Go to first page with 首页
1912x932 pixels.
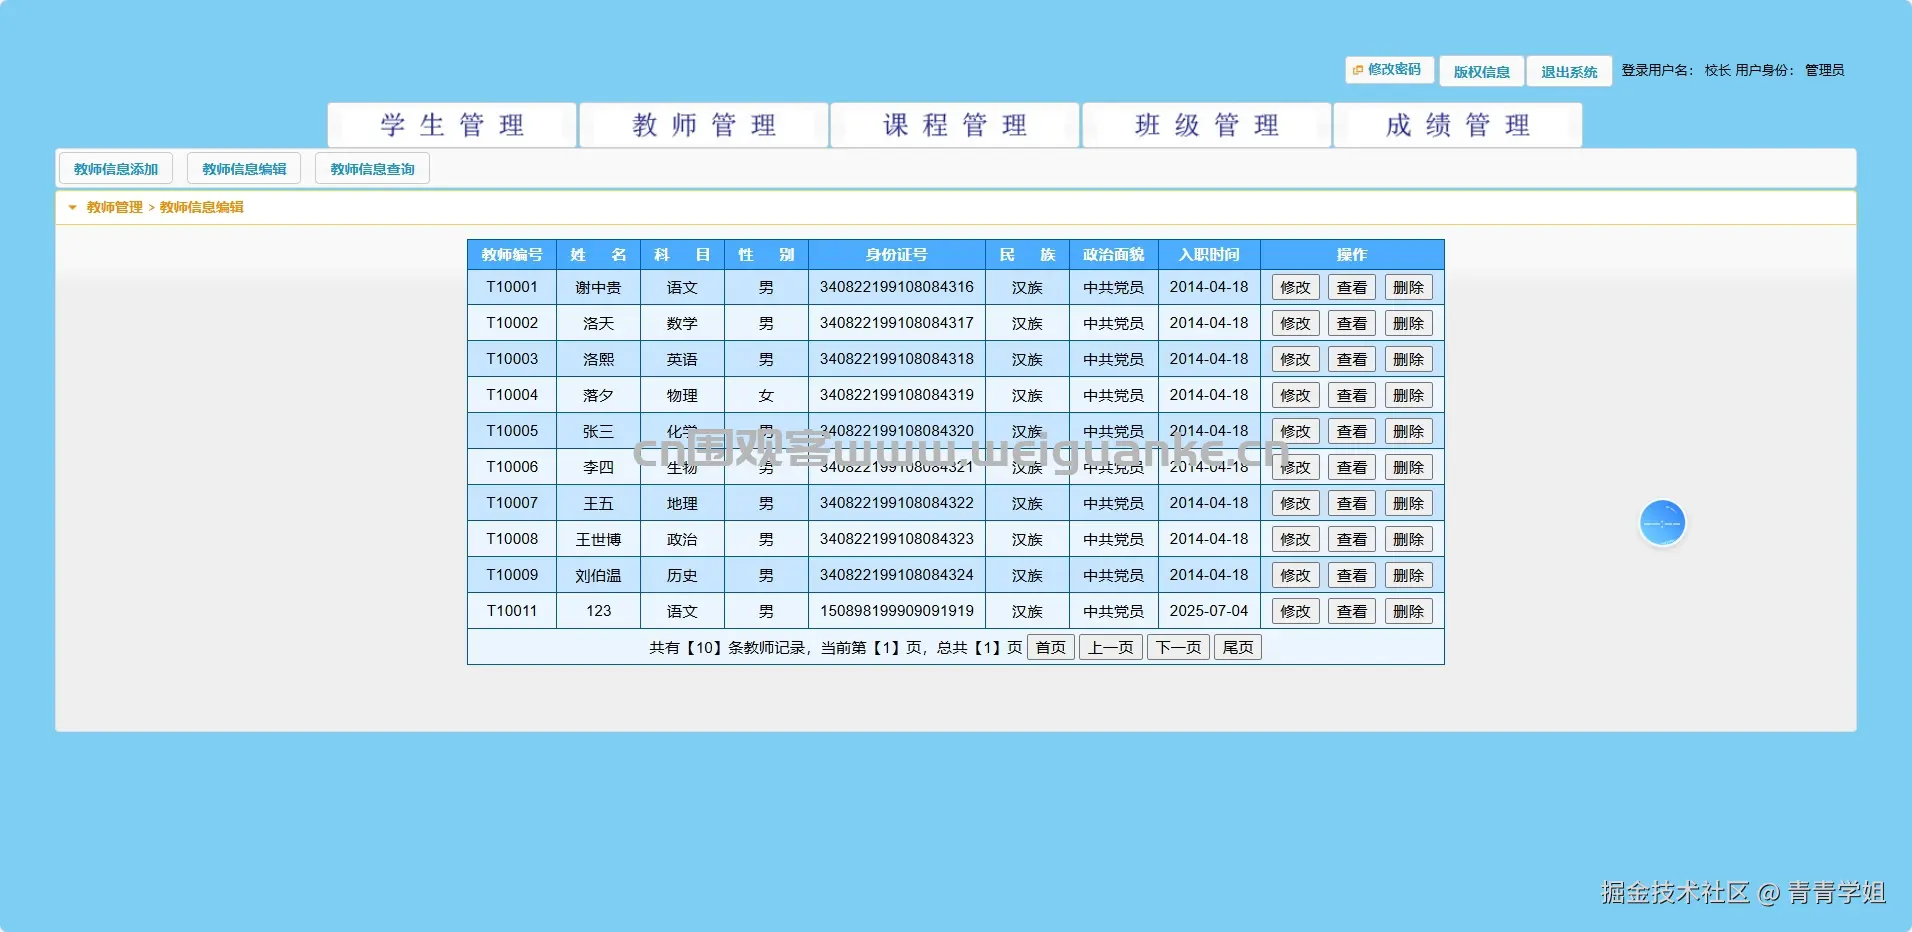pos(1050,648)
